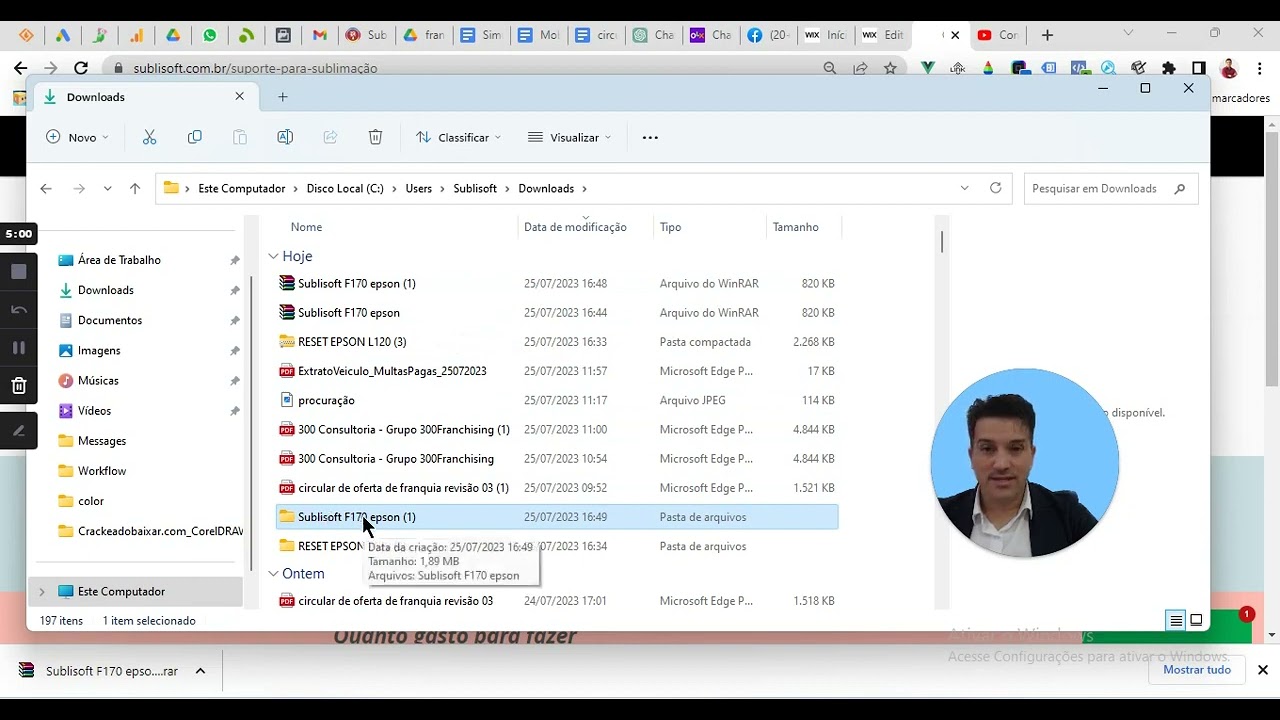Click the Copy icon in Explorer toolbar
The image size is (1280, 720).
click(x=195, y=137)
